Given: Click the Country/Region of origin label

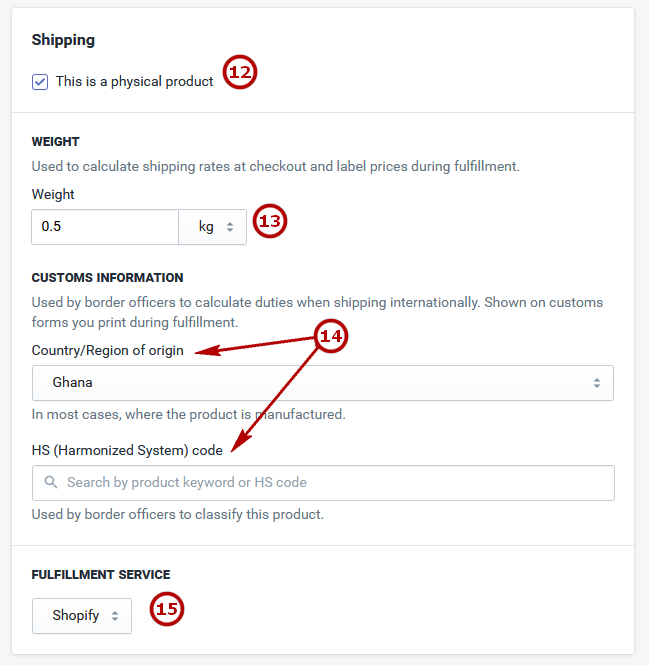Looking at the screenshot, I should [x=108, y=350].
